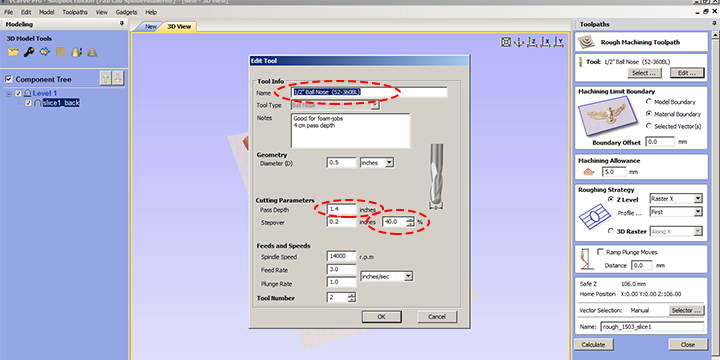Screen dimensions: 720x360
Task: Click the yellow arrow icon in 3D Model Tools
Action: [x=45, y=52]
